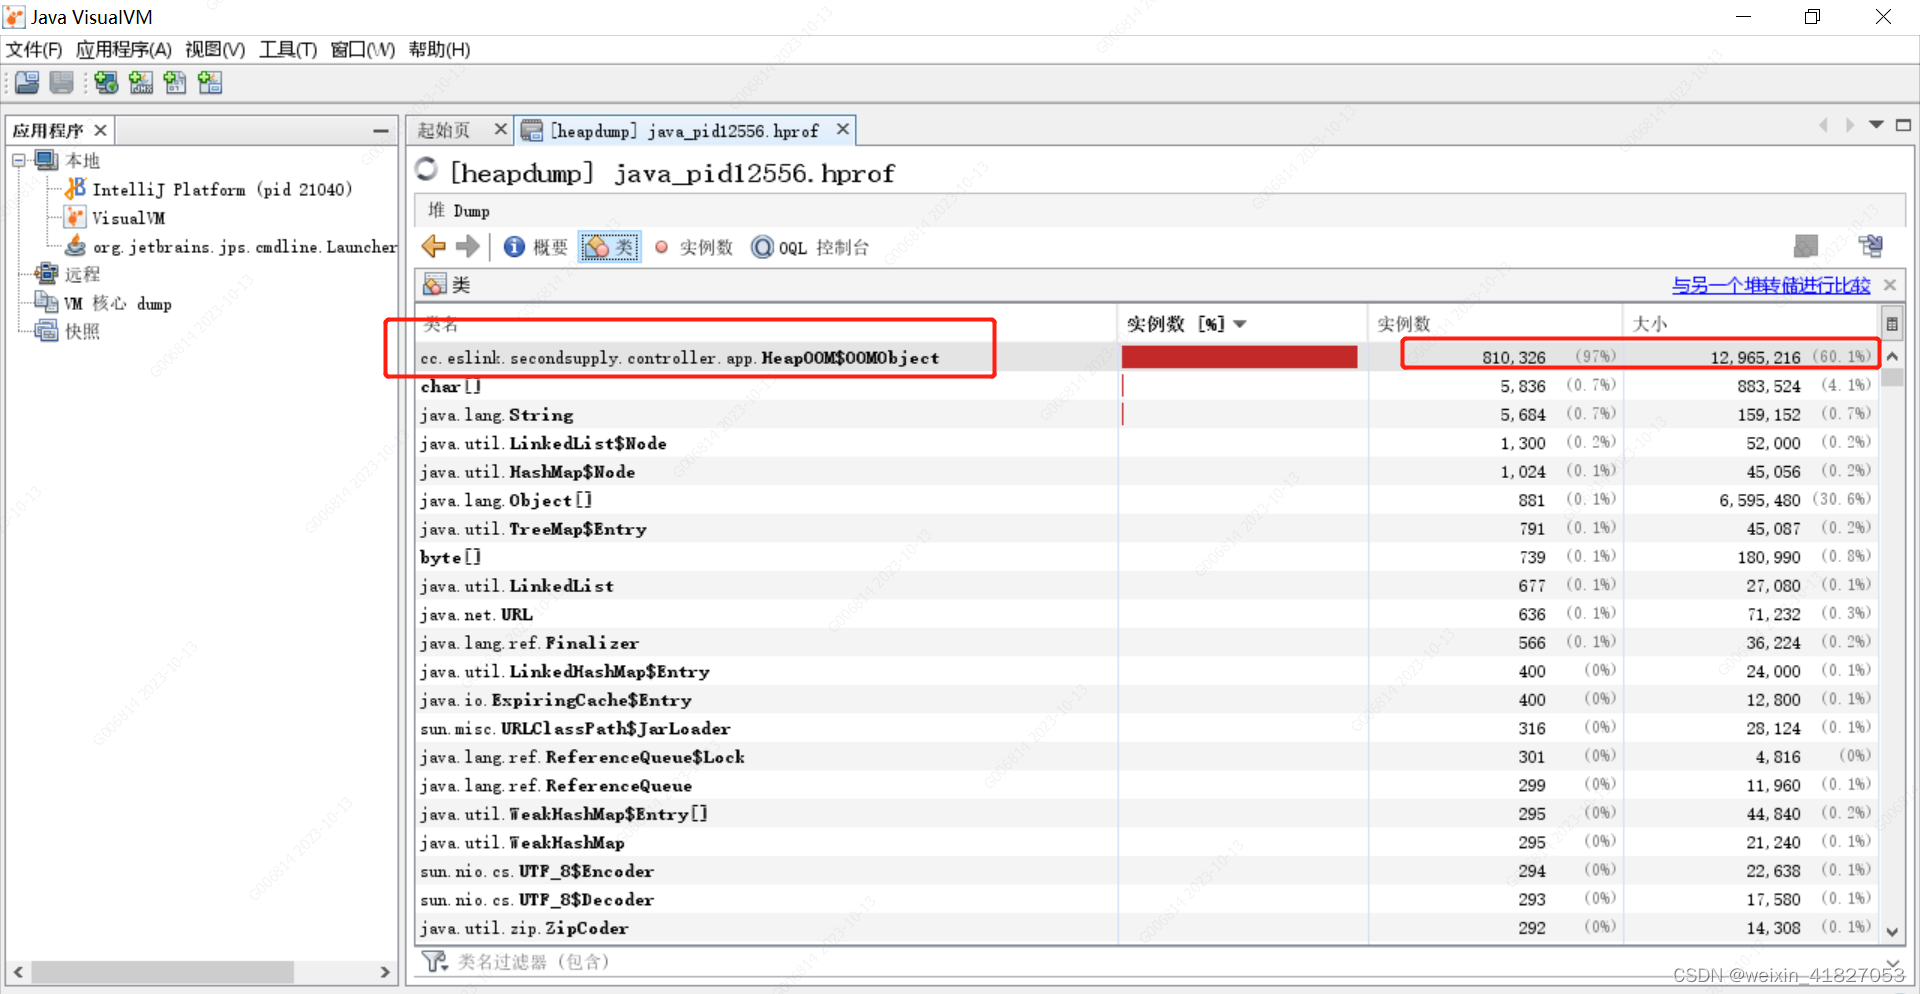This screenshot has height=994, width=1920.
Task: Click the rightmost icon in heap dump toolbar
Action: pyautogui.click(x=1870, y=246)
